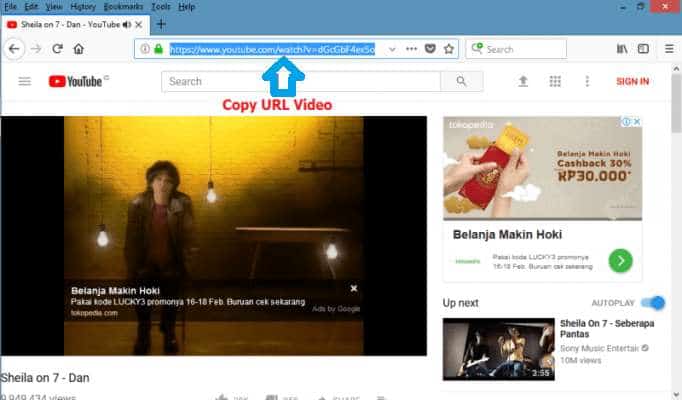Viewport: 682px width, 400px height.
Task: Click the Up next heading
Action: click(461, 303)
